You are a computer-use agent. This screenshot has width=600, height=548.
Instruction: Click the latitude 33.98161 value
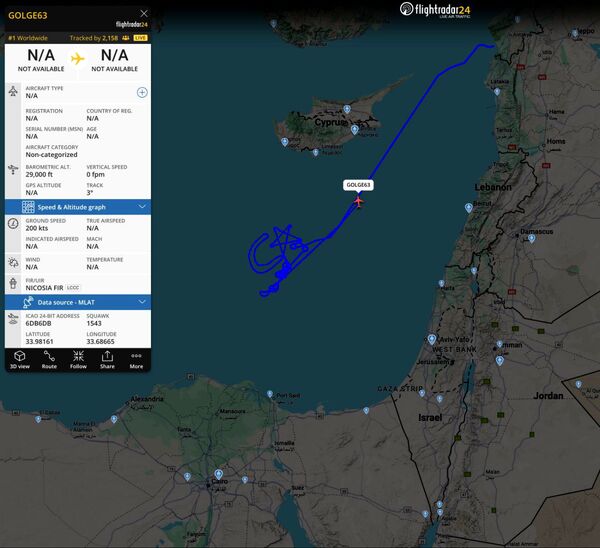39,341
